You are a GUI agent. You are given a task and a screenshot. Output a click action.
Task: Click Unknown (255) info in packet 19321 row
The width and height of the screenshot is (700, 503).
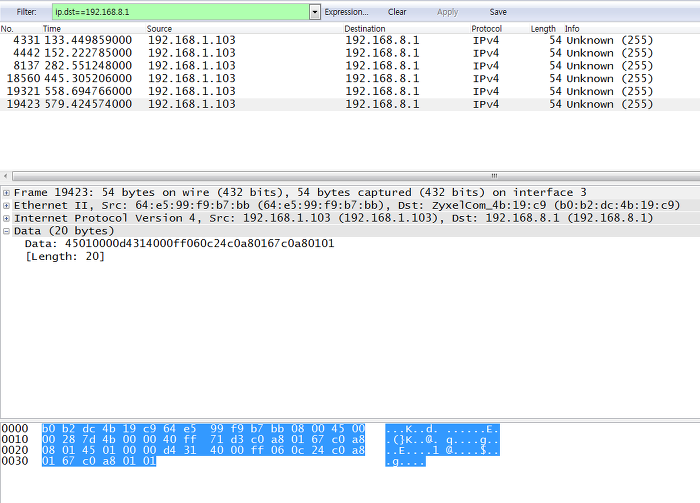pyautogui.click(x=610, y=91)
